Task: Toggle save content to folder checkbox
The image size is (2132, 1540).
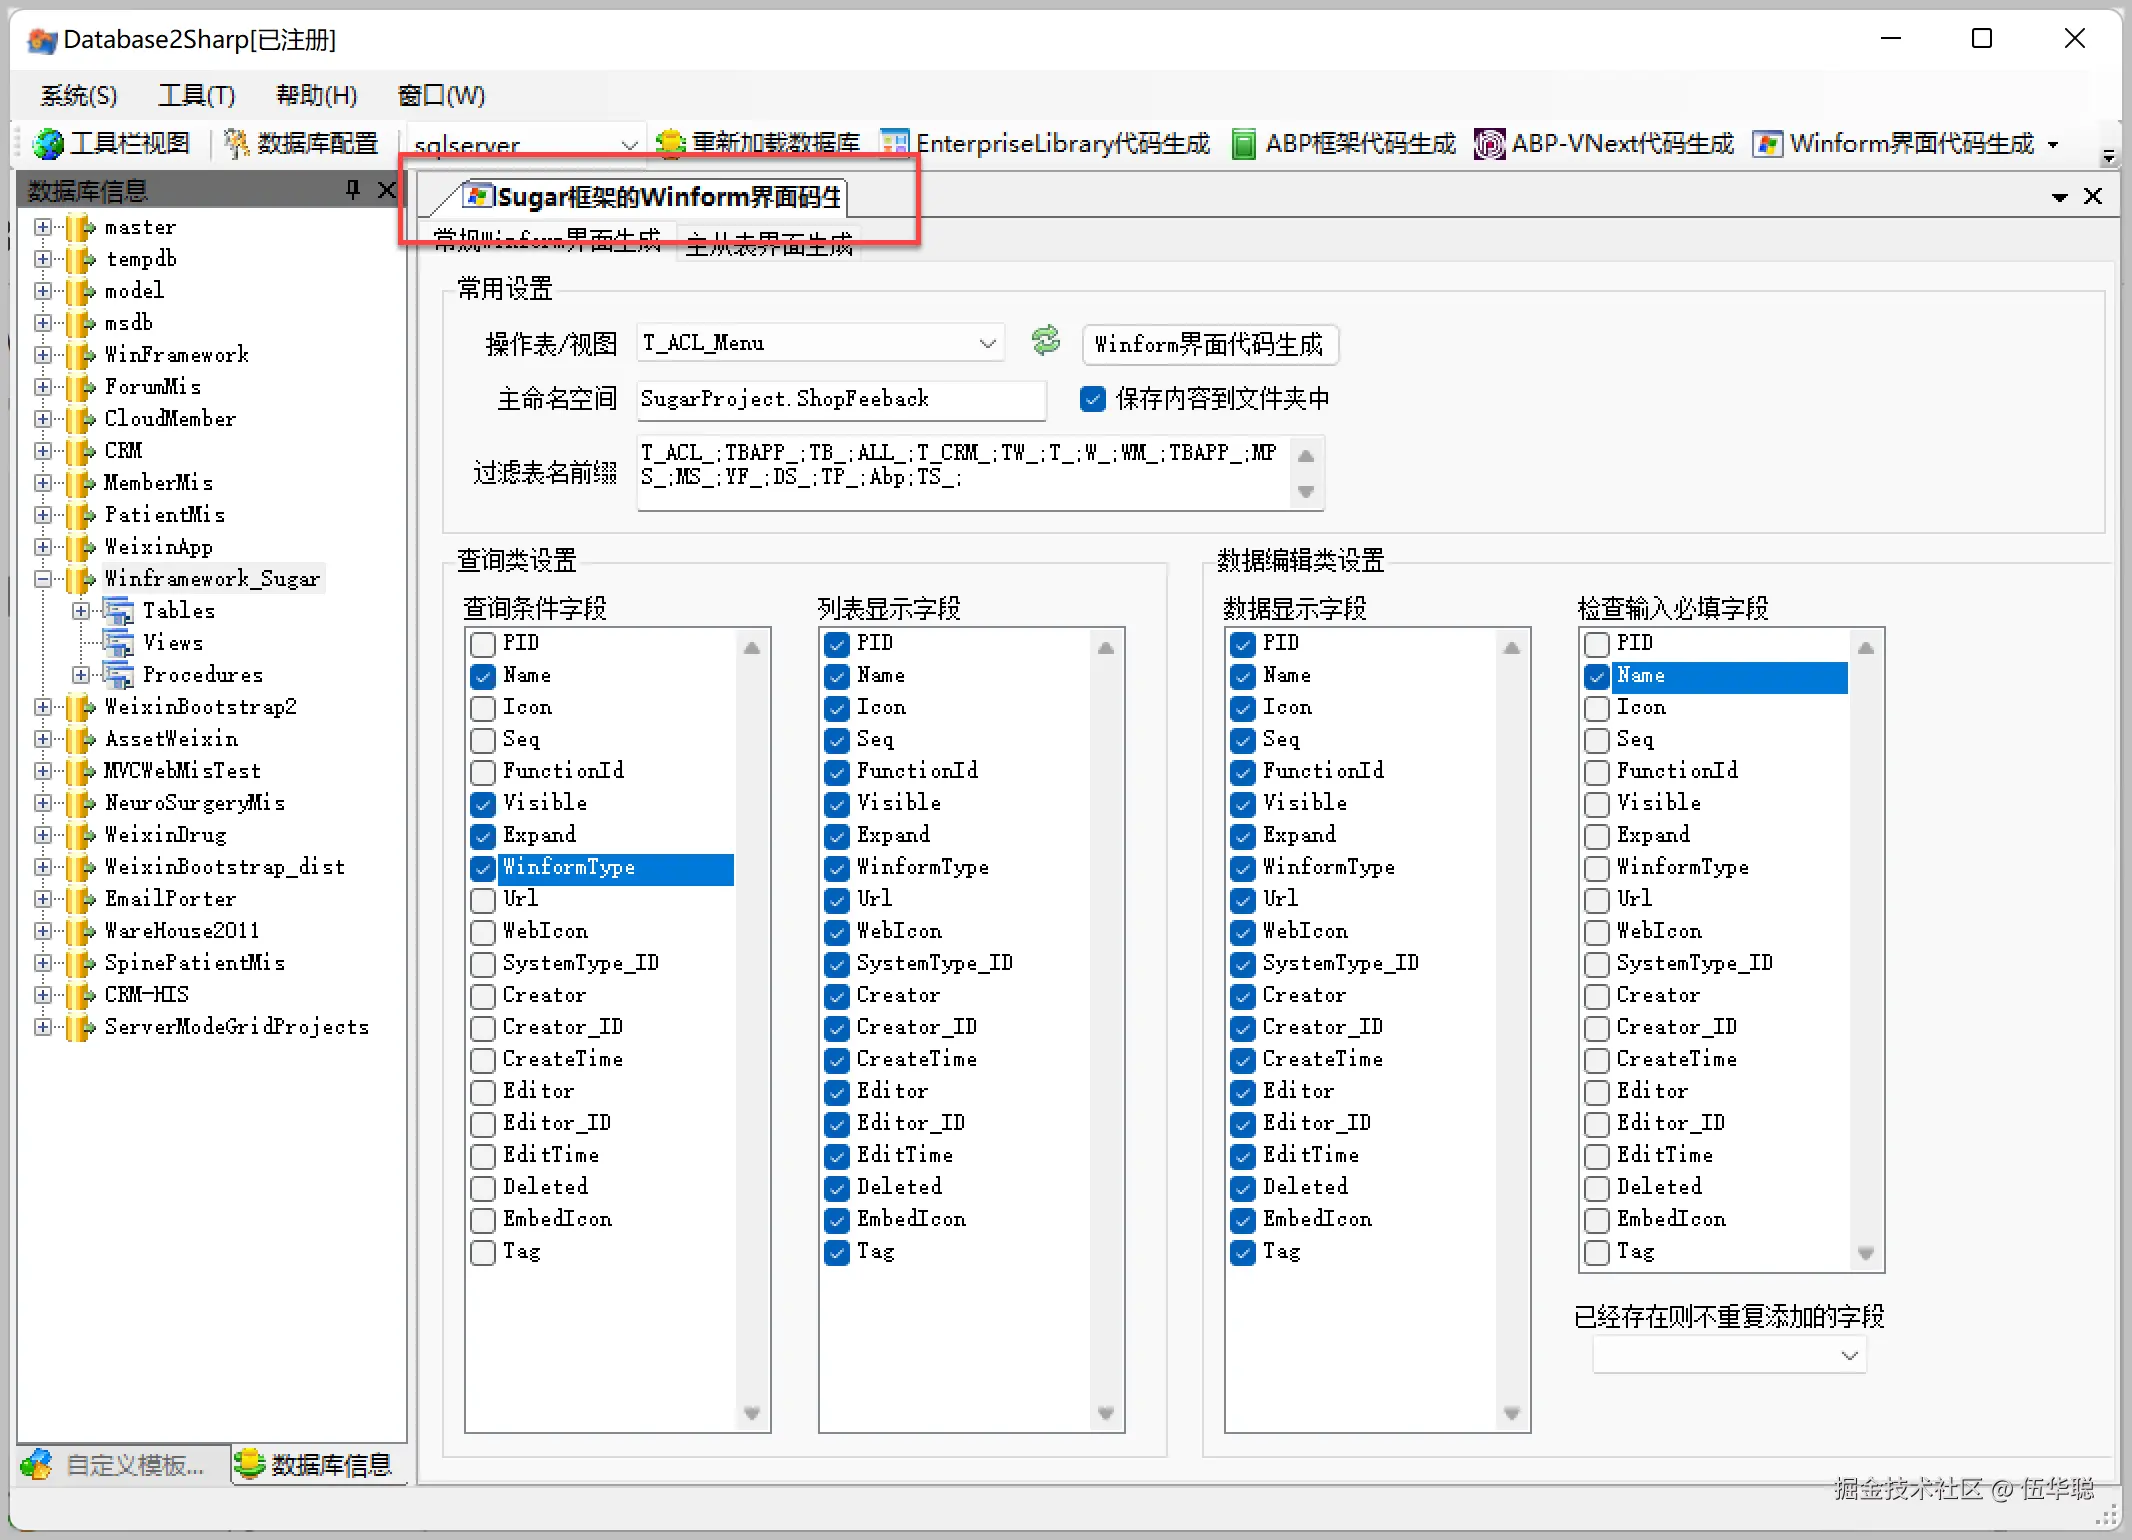Action: click(1093, 399)
